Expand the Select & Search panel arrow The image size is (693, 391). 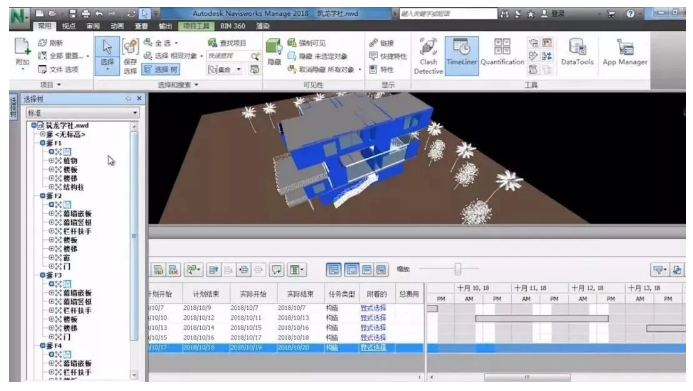pyautogui.click(x=196, y=85)
